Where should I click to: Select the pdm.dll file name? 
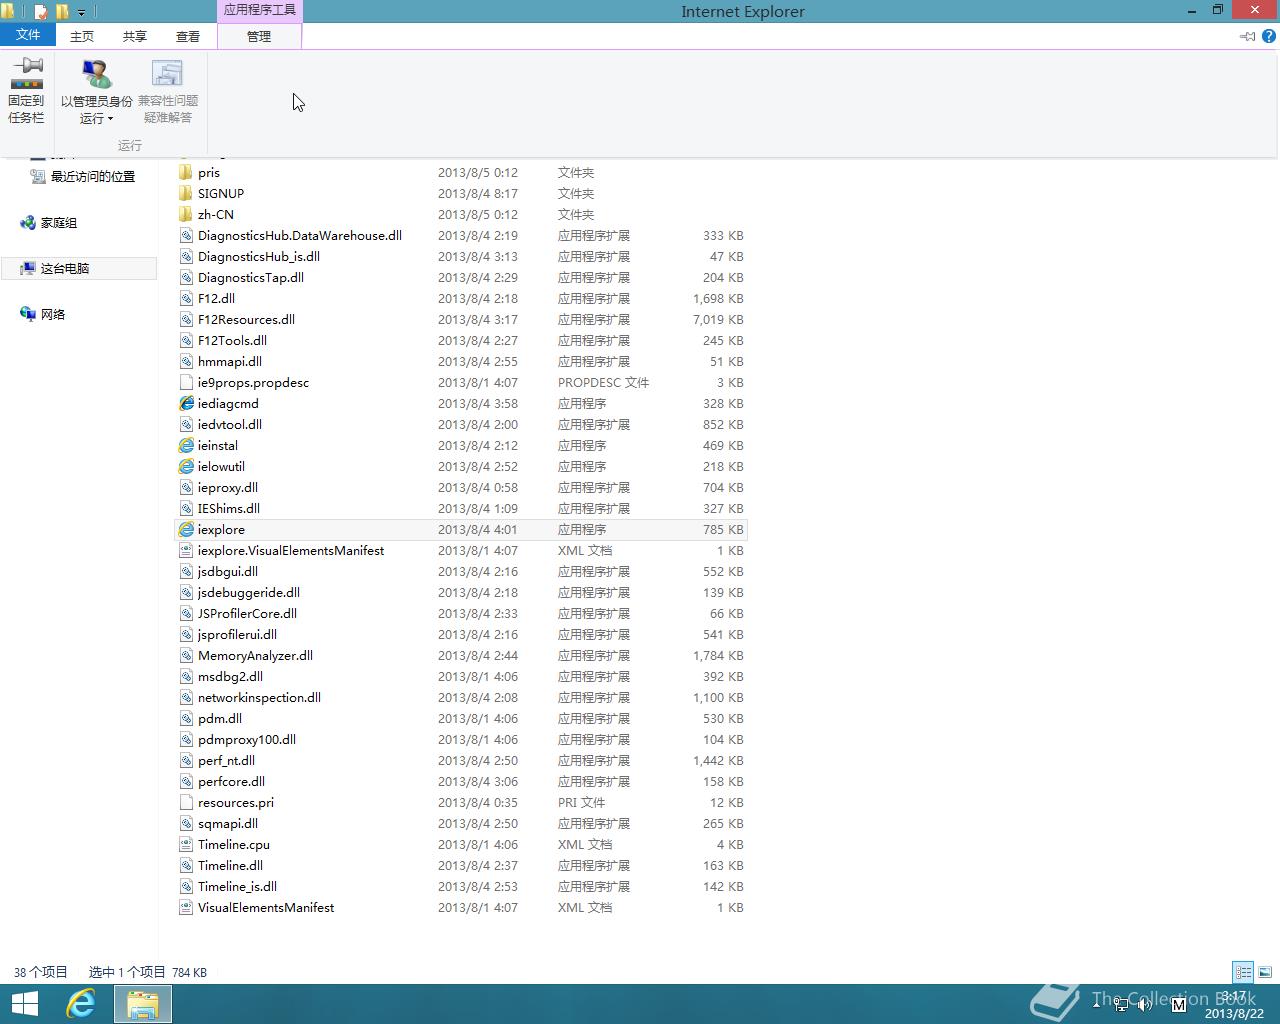point(220,719)
